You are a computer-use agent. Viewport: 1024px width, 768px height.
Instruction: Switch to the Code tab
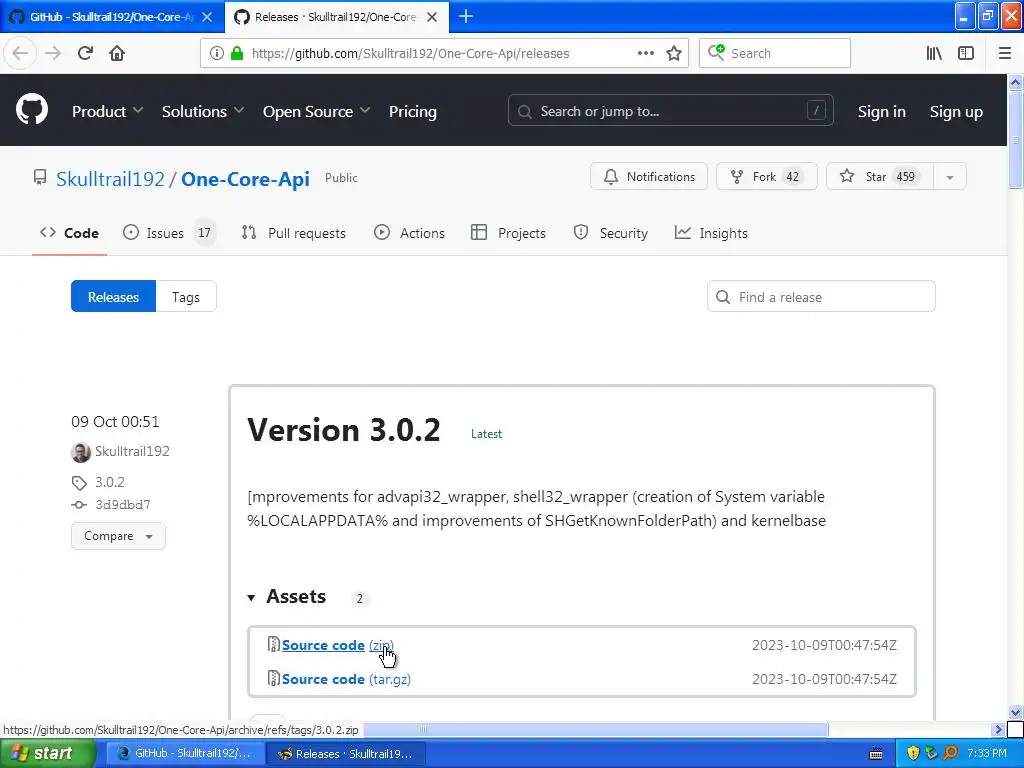coord(69,233)
